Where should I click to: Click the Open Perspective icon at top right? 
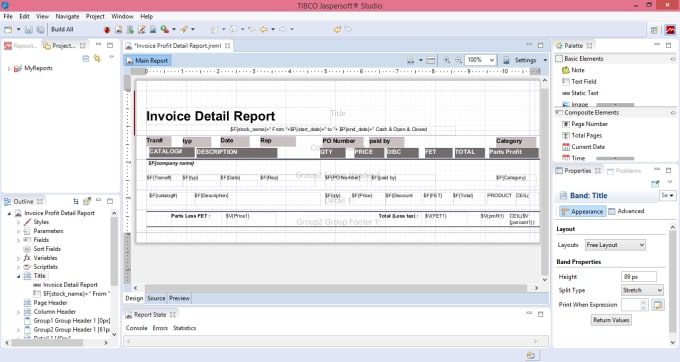coord(655,30)
